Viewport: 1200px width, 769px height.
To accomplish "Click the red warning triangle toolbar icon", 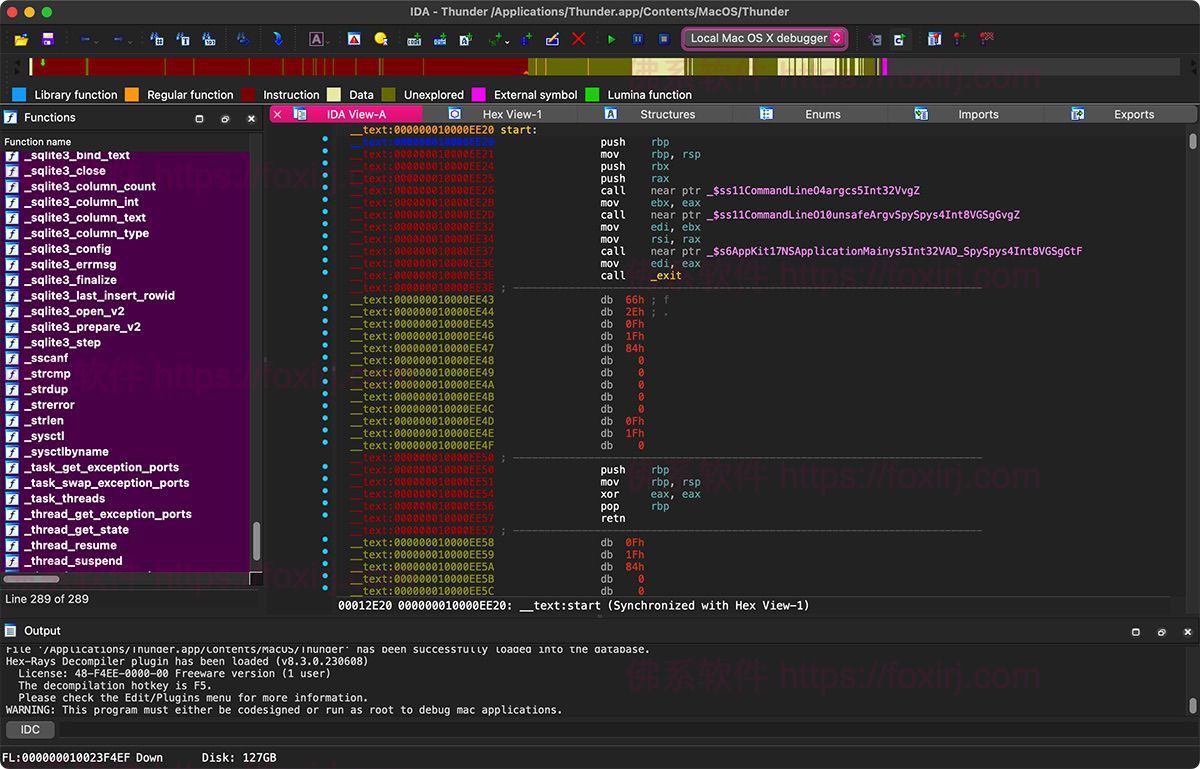I will pyautogui.click(x=354, y=39).
